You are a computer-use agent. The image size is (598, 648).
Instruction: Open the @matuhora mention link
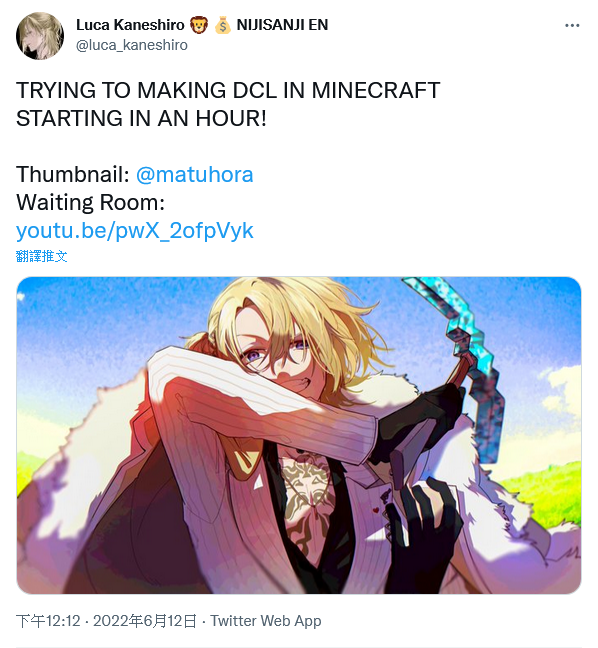tap(195, 174)
